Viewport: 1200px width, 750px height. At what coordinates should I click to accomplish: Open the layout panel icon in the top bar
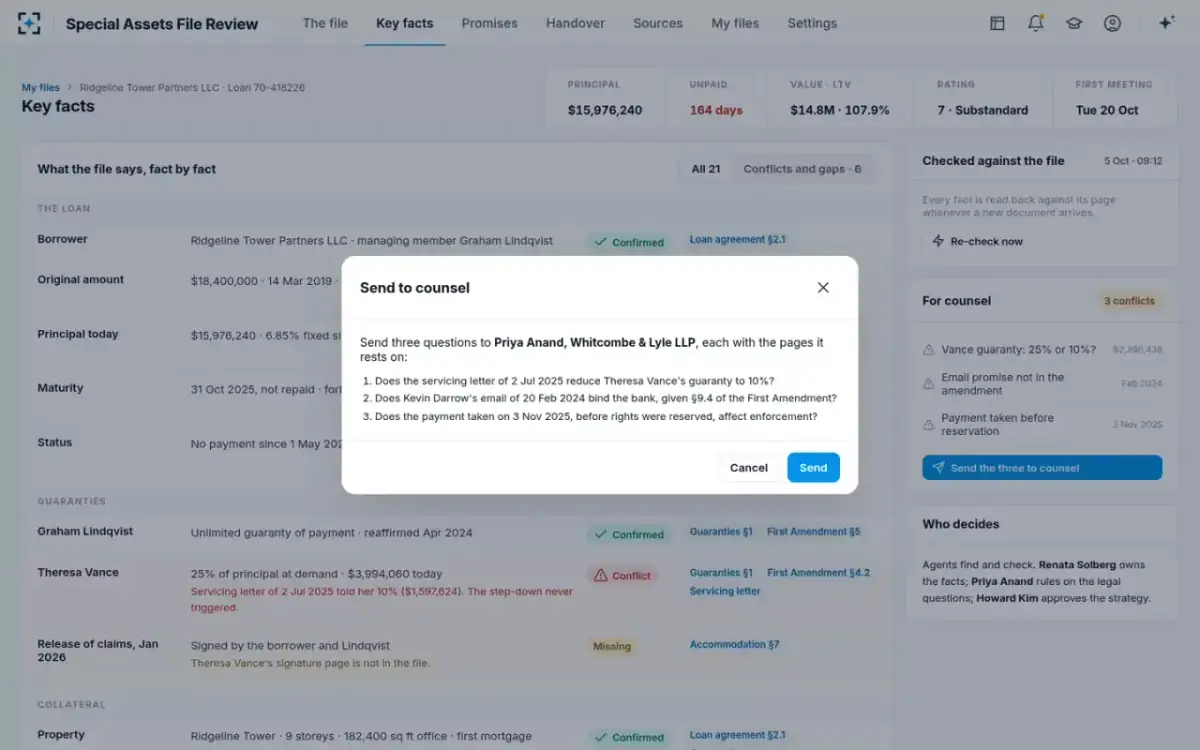(x=997, y=23)
